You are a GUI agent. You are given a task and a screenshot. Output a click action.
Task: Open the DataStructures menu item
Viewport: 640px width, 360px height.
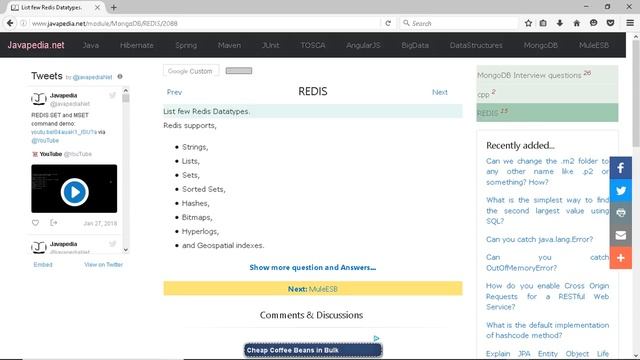pyautogui.click(x=476, y=45)
